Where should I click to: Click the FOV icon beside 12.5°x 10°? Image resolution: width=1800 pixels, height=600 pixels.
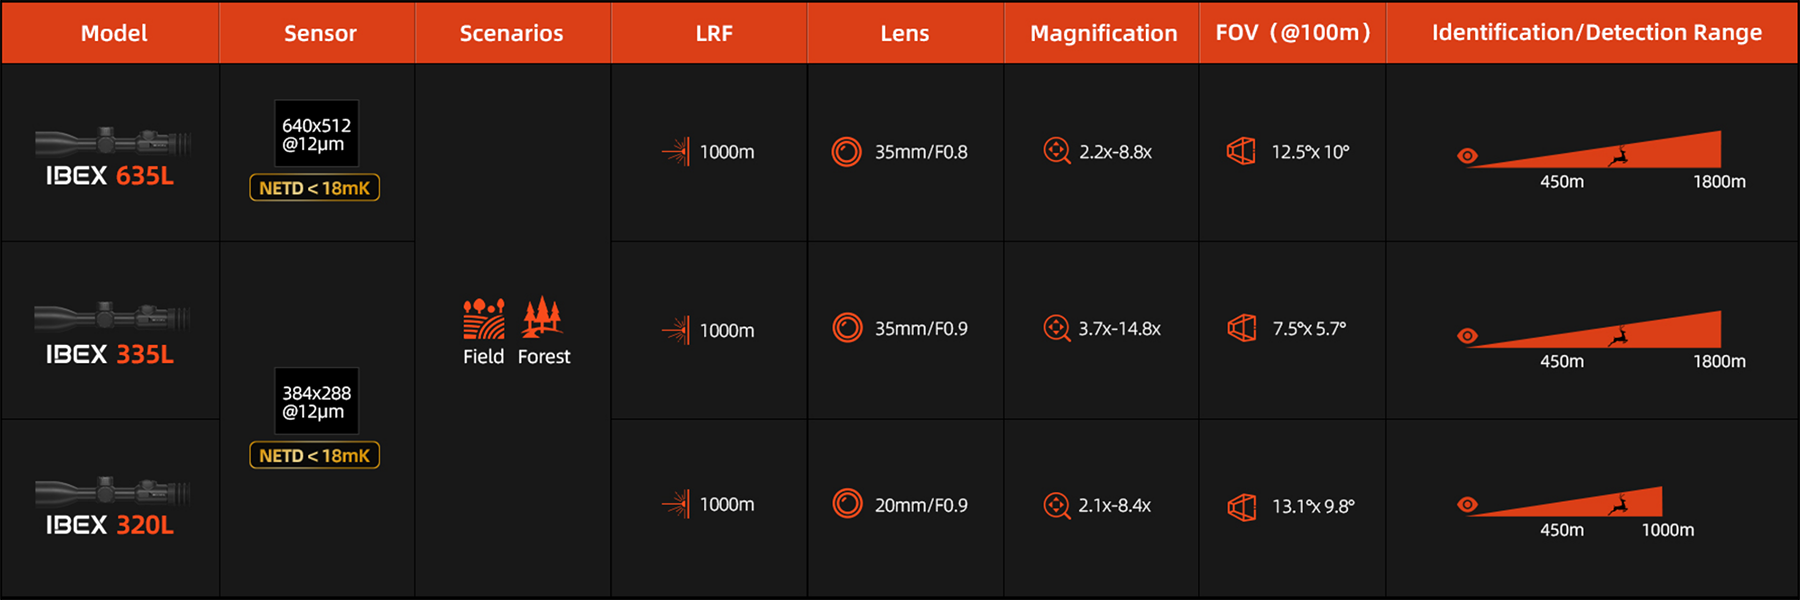point(1241,152)
